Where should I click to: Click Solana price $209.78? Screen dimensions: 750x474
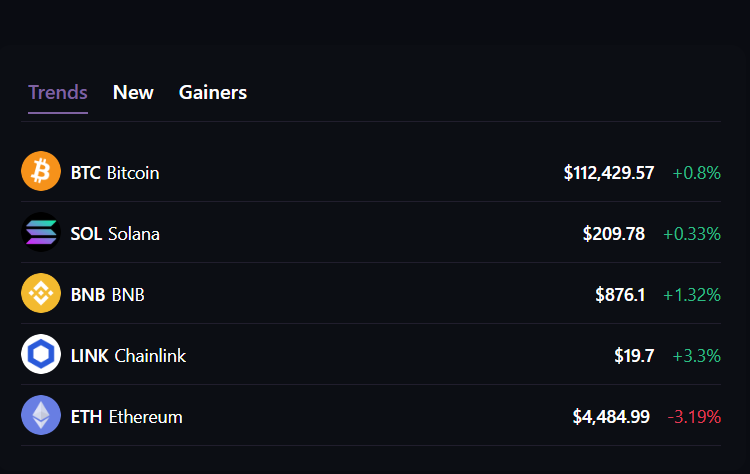pyautogui.click(x=614, y=234)
